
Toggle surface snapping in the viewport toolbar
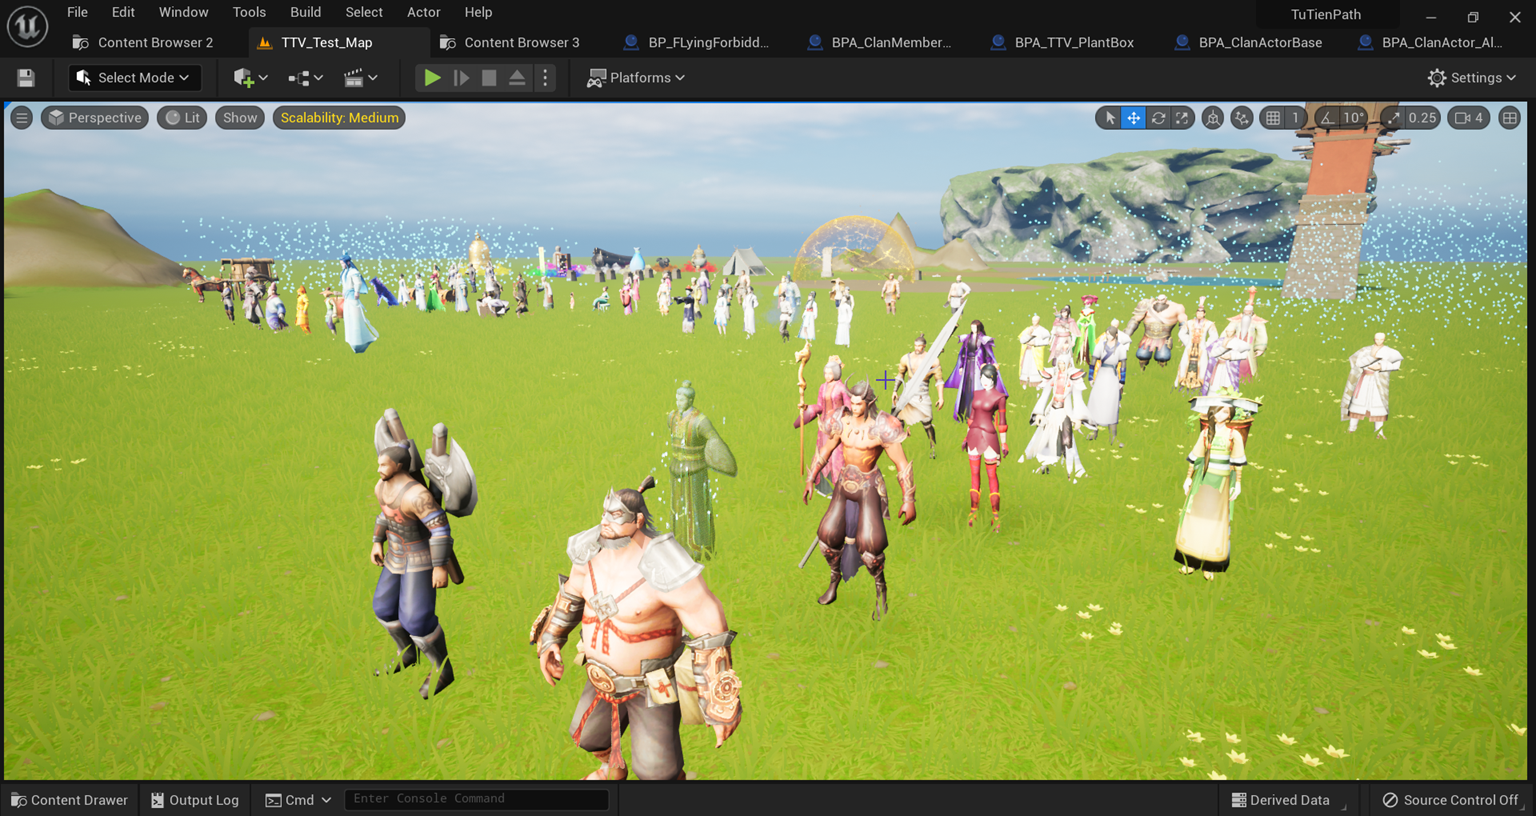pos(1242,118)
